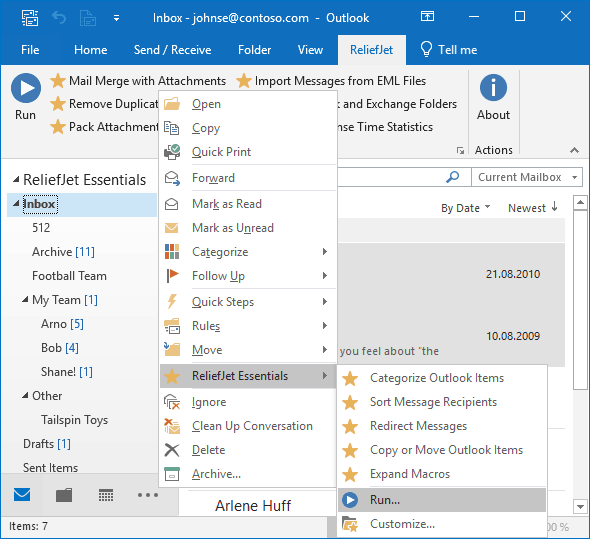Collapse the ribbon with the chevron
This screenshot has width=590, height=539.
click(574, 150)
